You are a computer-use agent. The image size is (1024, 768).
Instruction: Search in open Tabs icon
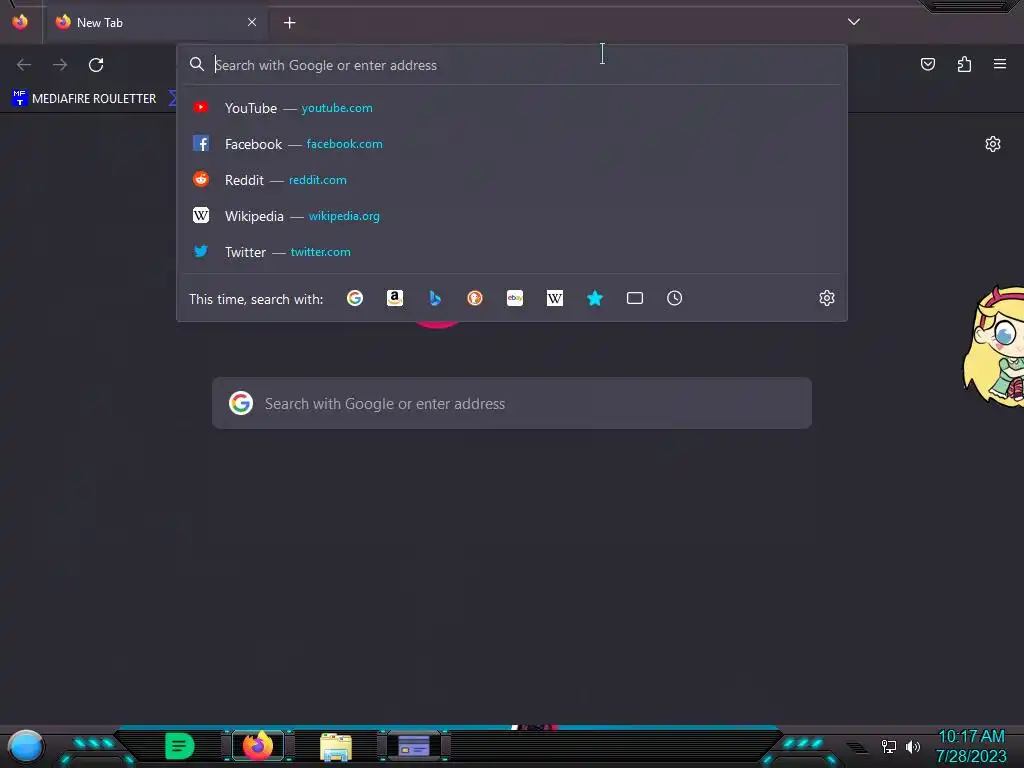635,298
